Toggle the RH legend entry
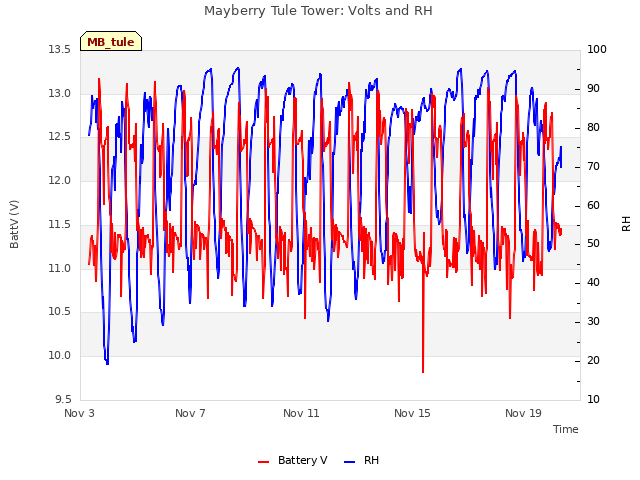Viewport: 640px width, 480px height. click(x=362, y=460)
